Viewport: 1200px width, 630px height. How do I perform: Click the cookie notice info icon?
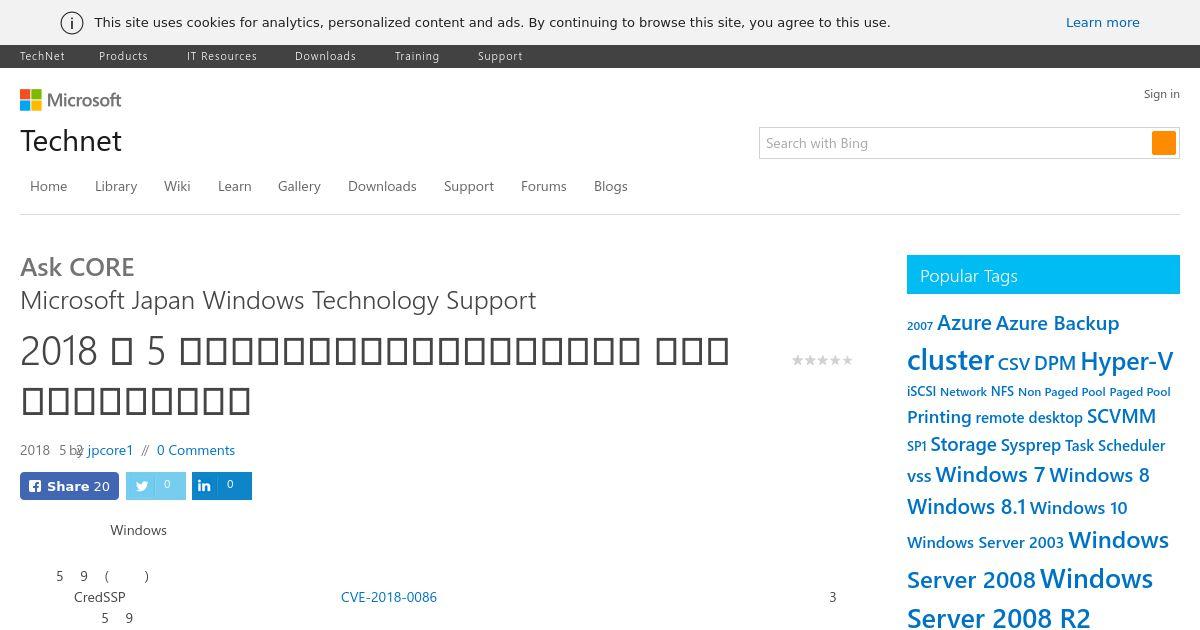[72, 22]
